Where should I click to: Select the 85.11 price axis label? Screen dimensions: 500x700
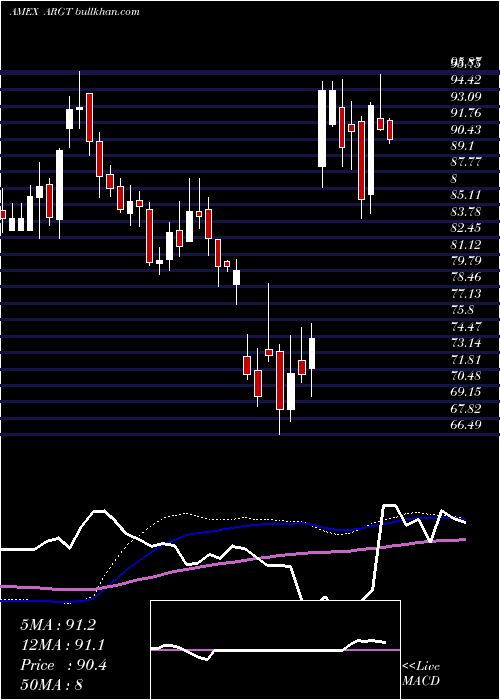[466, 195]
